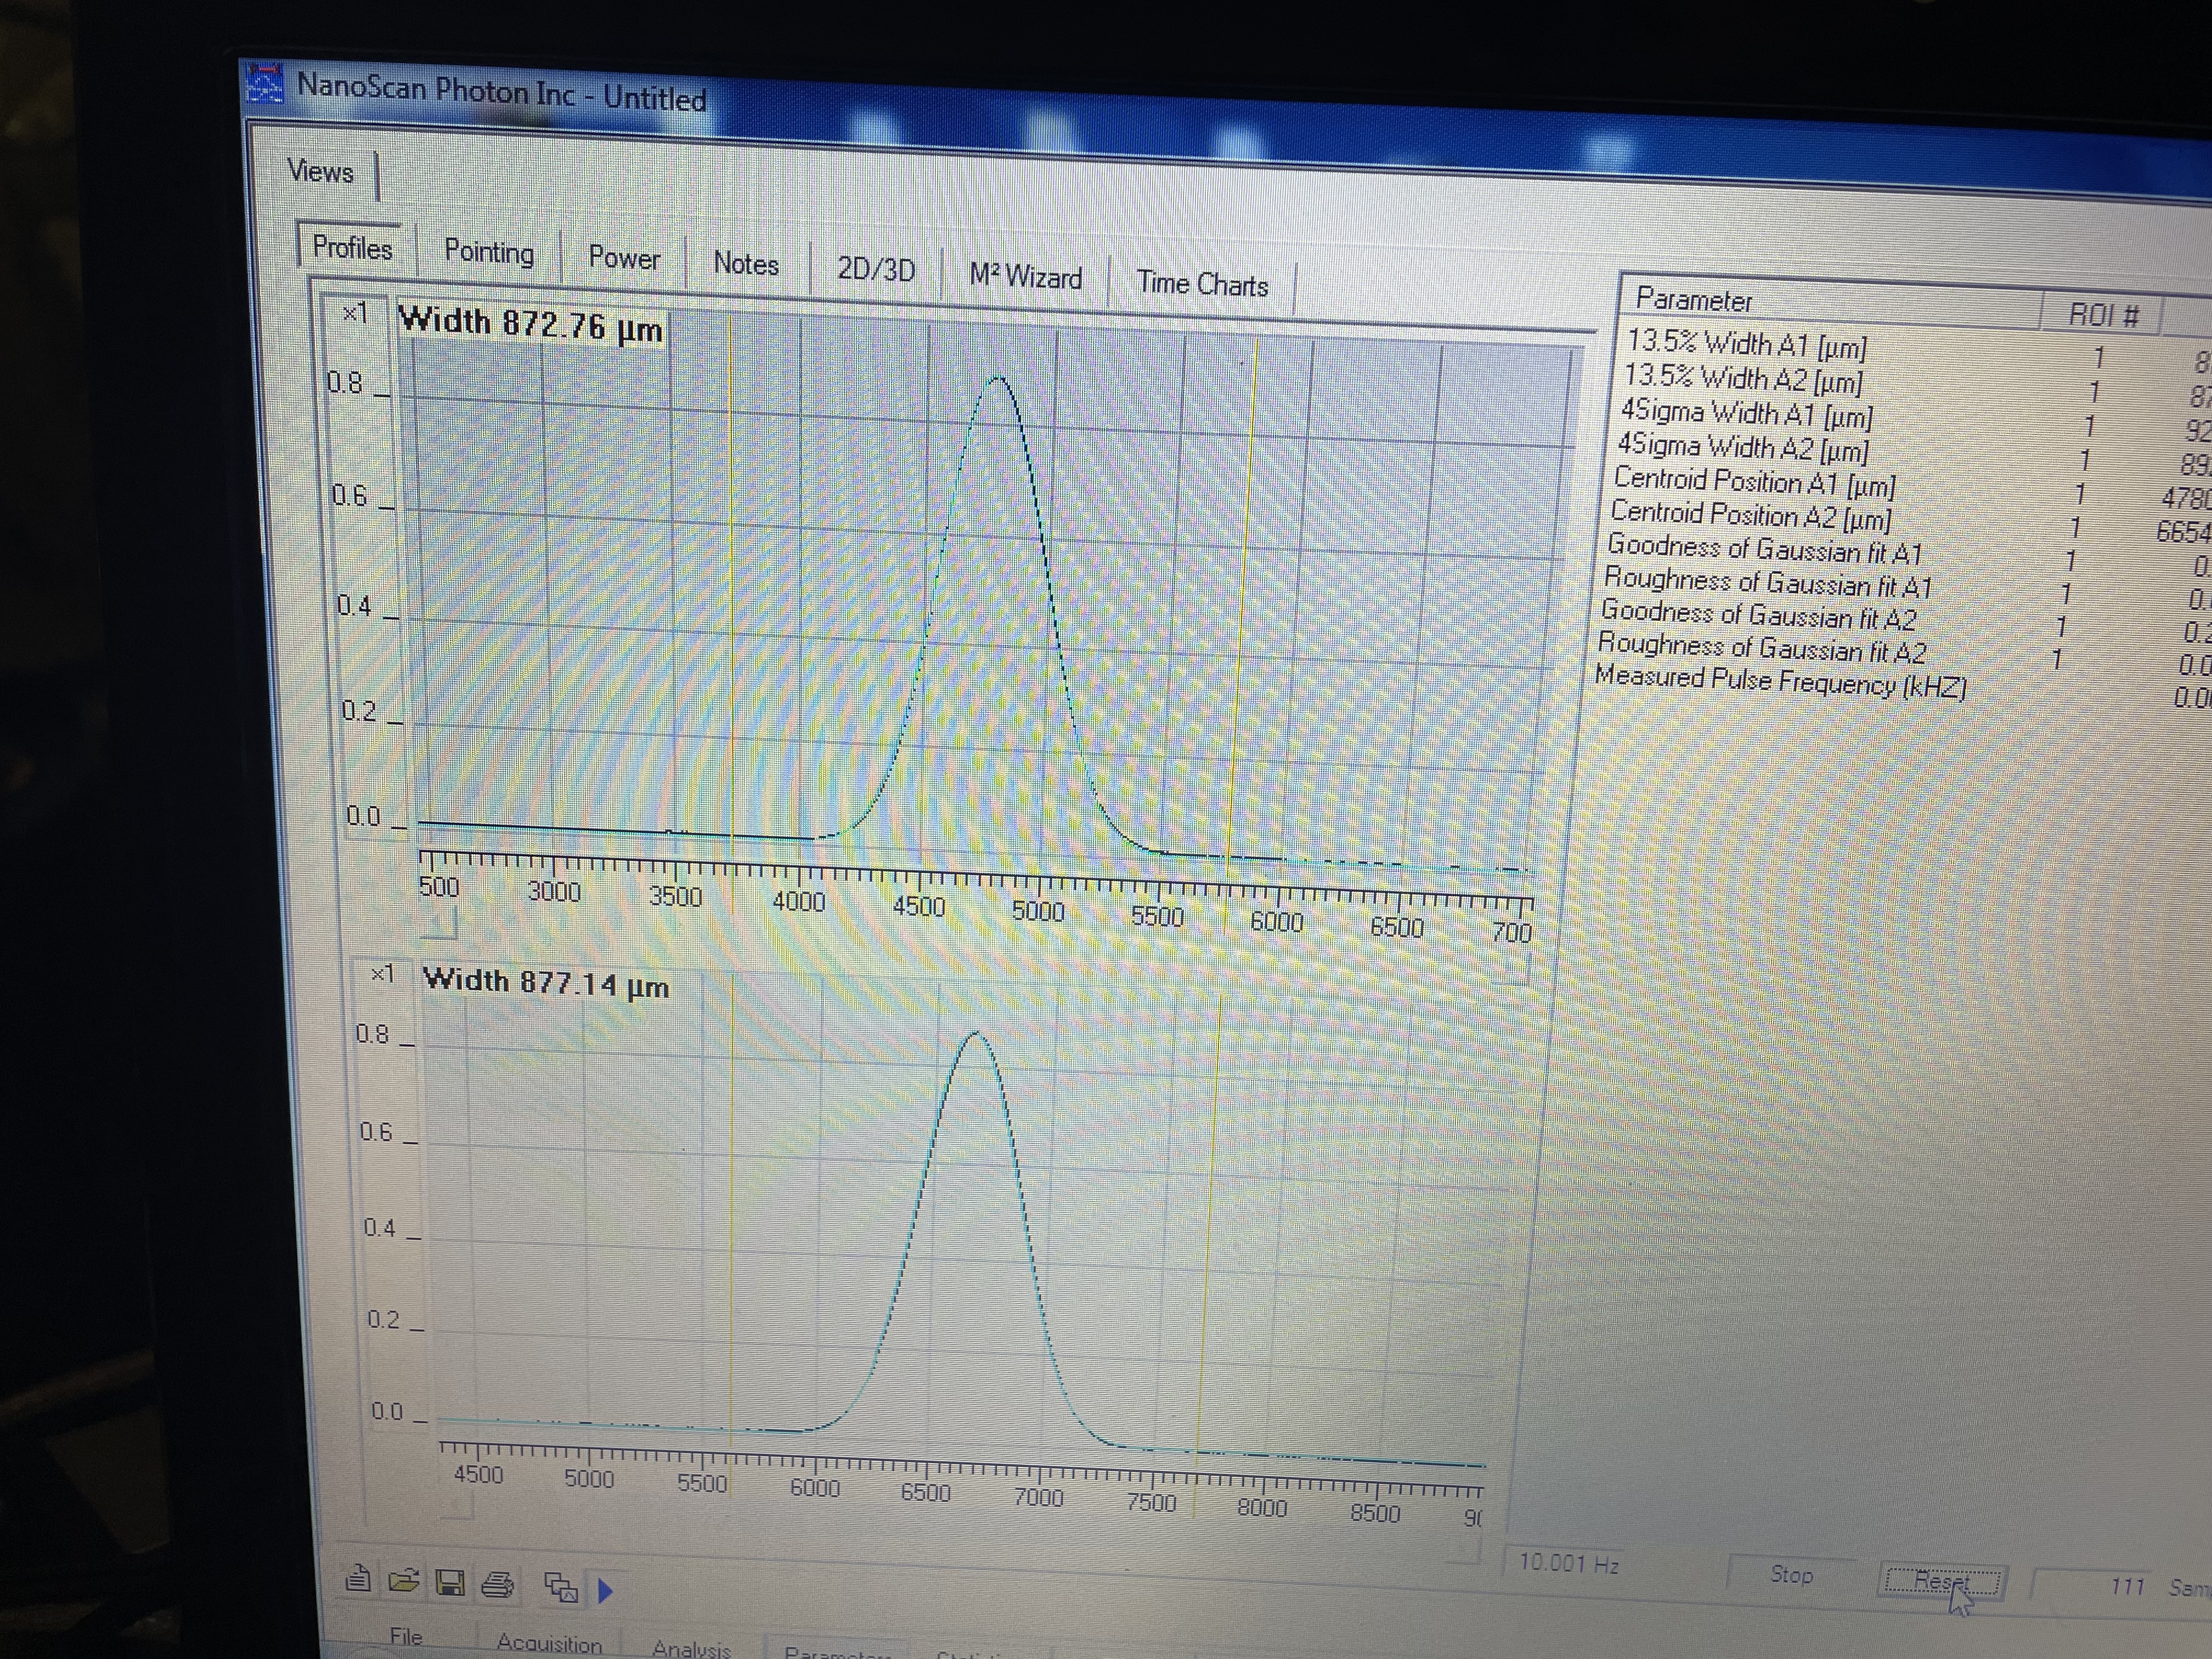Switch to the Pointing tab
Image resolution: width=2212 pixels, height=1659 pixels.
(489, 251)
